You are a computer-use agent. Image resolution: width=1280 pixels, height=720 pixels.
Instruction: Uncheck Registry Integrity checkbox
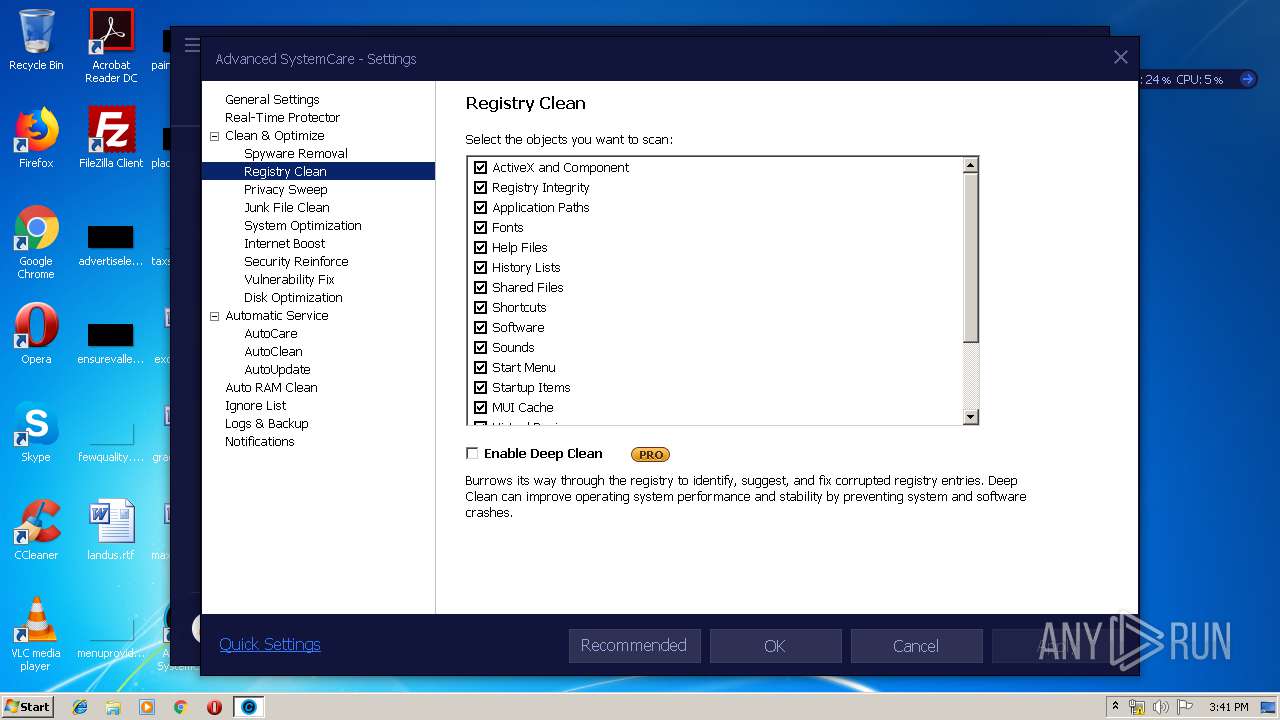pos(480,187)
